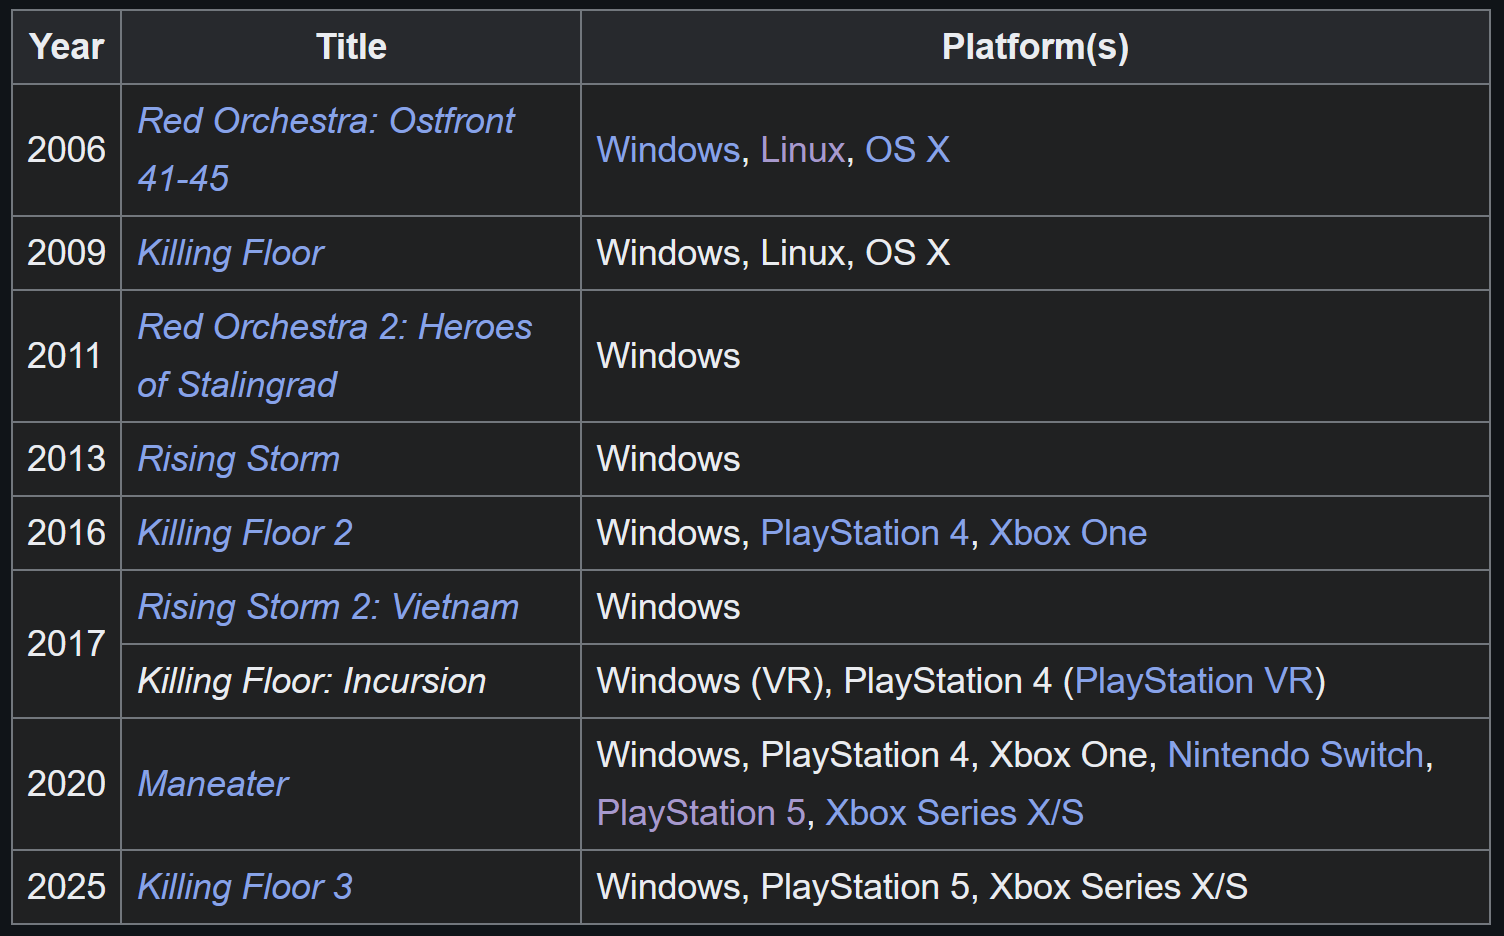Follow the PlayStation VR link
The image size is (1504, 936).
click(x=1194, y=681)
